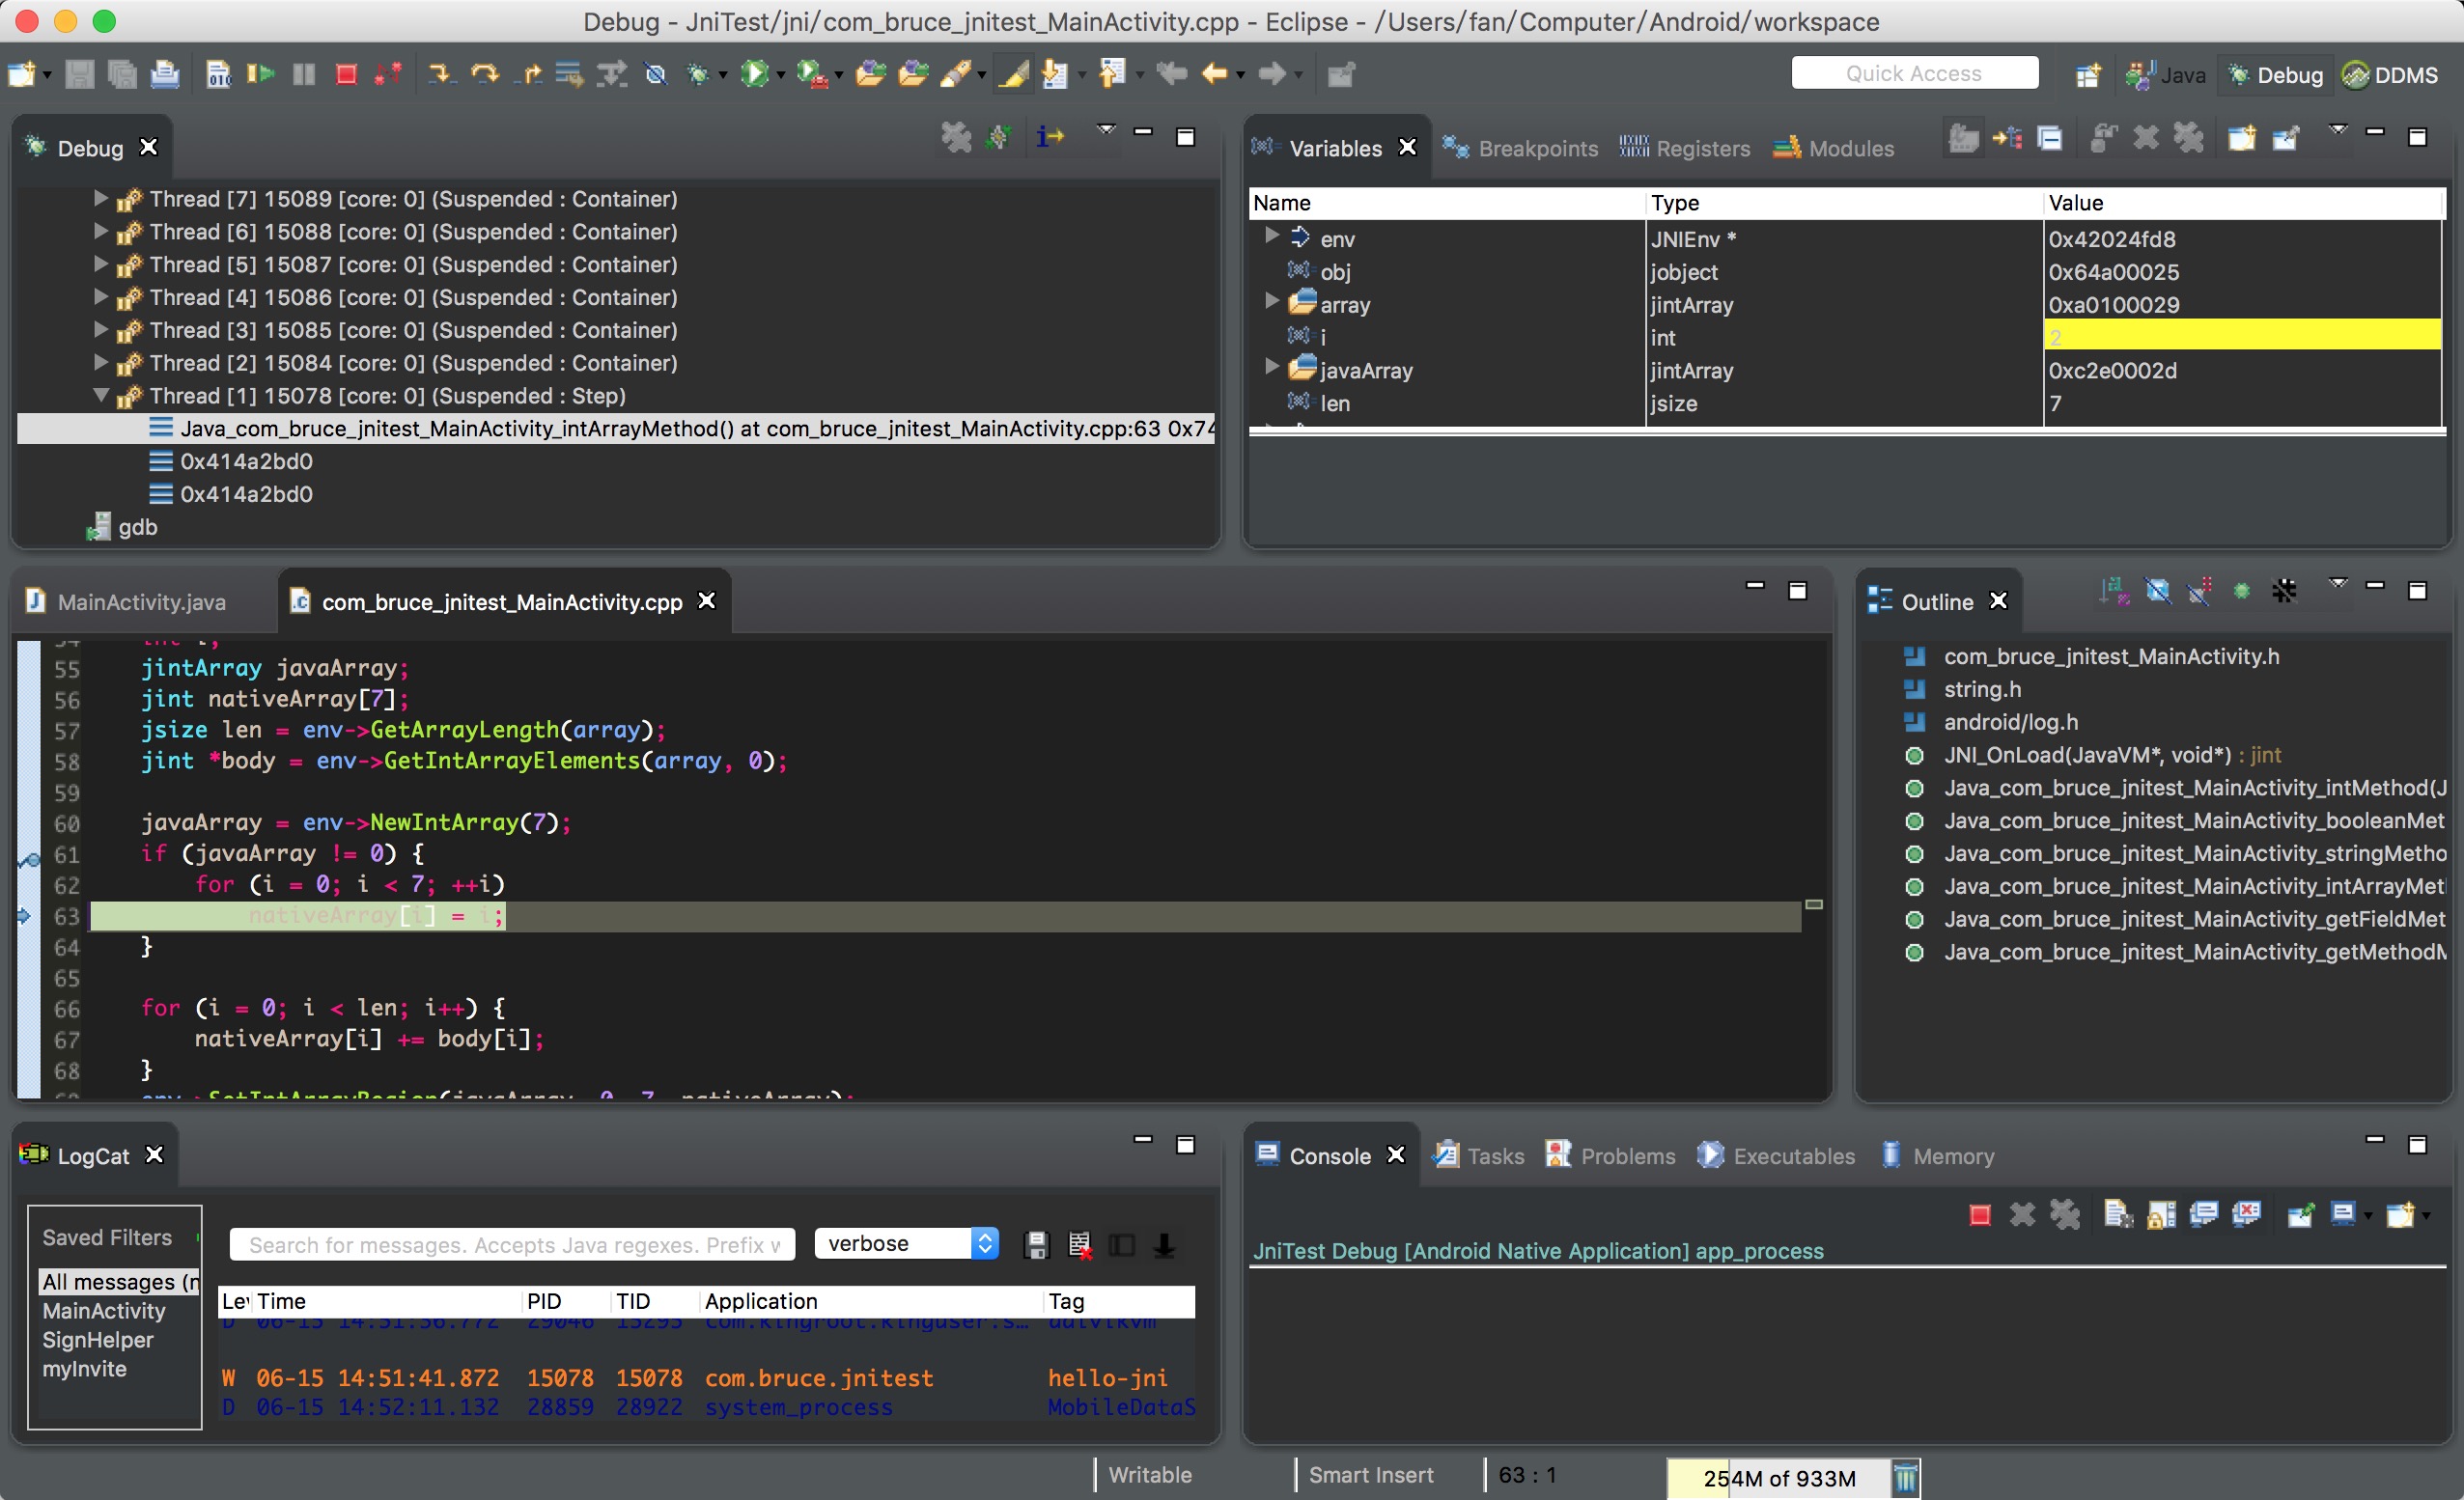Click the Resume debugging toolbar icon
Viewport: 2464px width, 1500px height.
[260, 74]
